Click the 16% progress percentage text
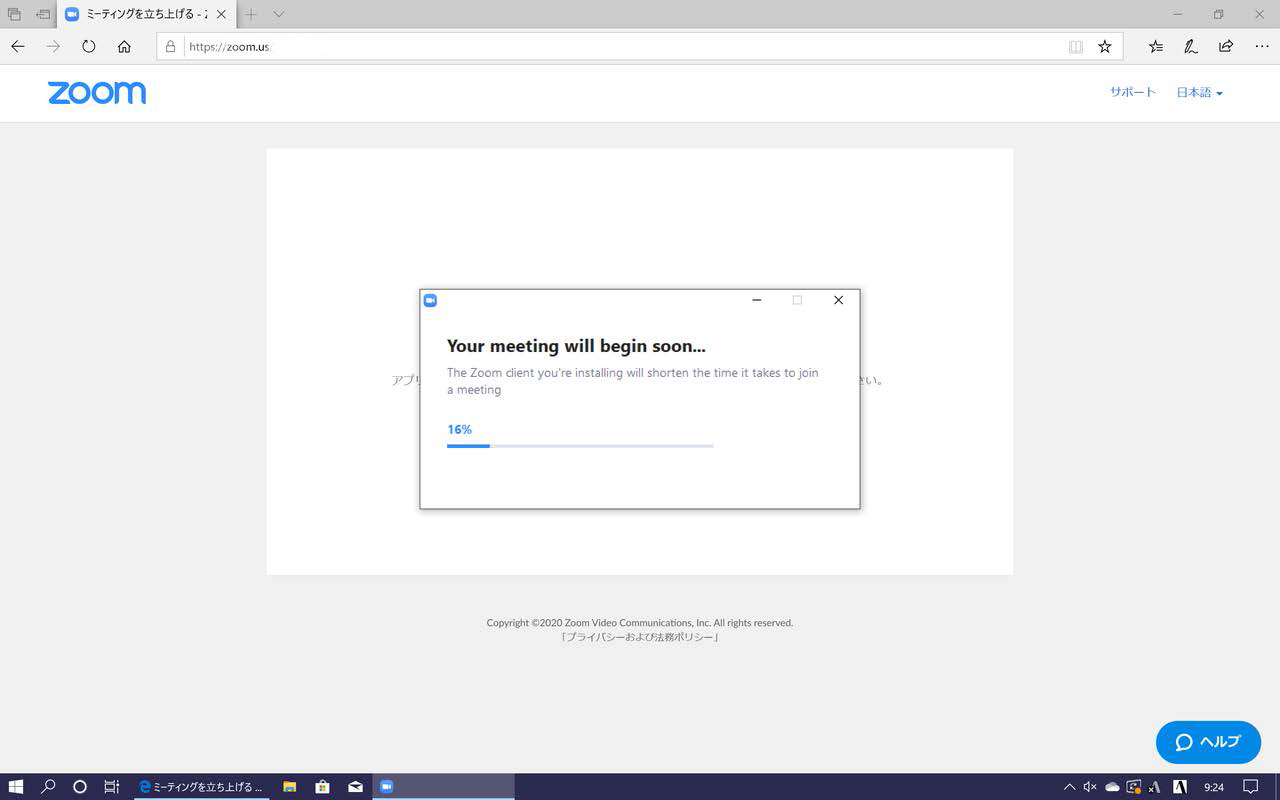Image resolution: width=1280 pixels, height=800 pixels. point(459,429)
